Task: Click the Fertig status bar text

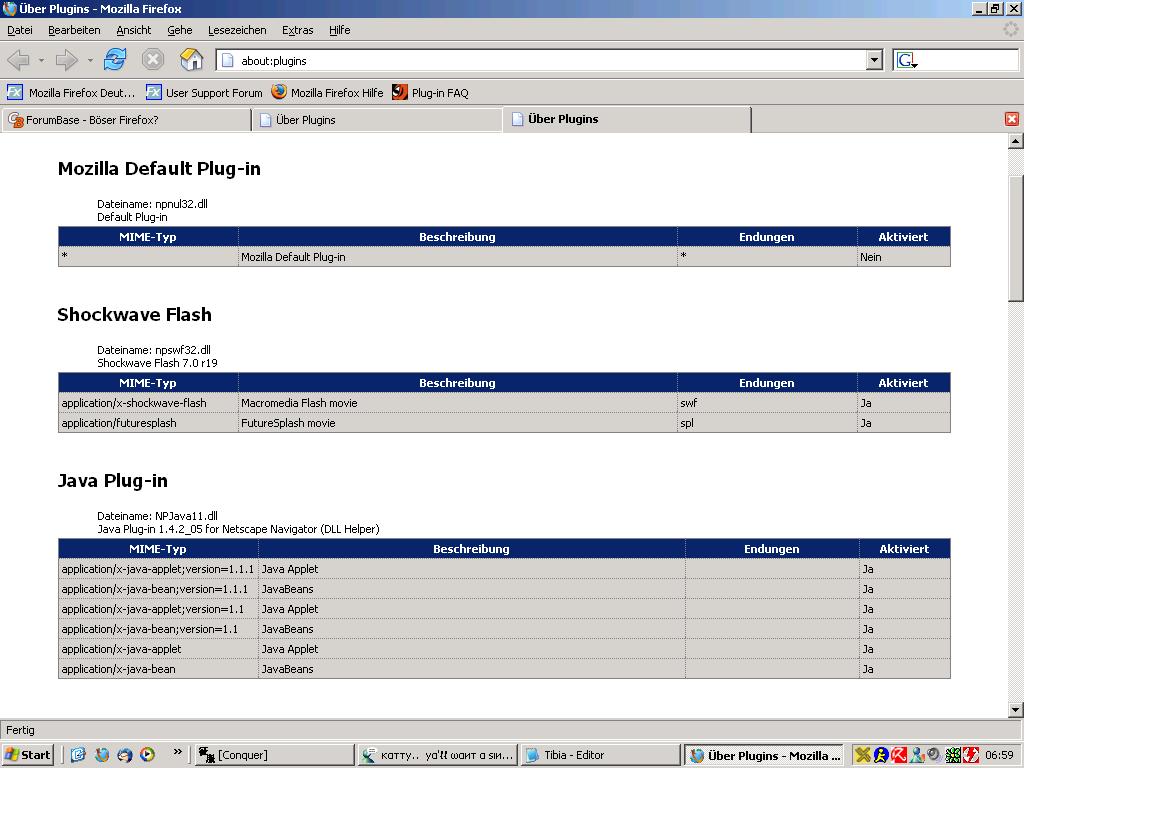Action: click(x=21, y=730)
